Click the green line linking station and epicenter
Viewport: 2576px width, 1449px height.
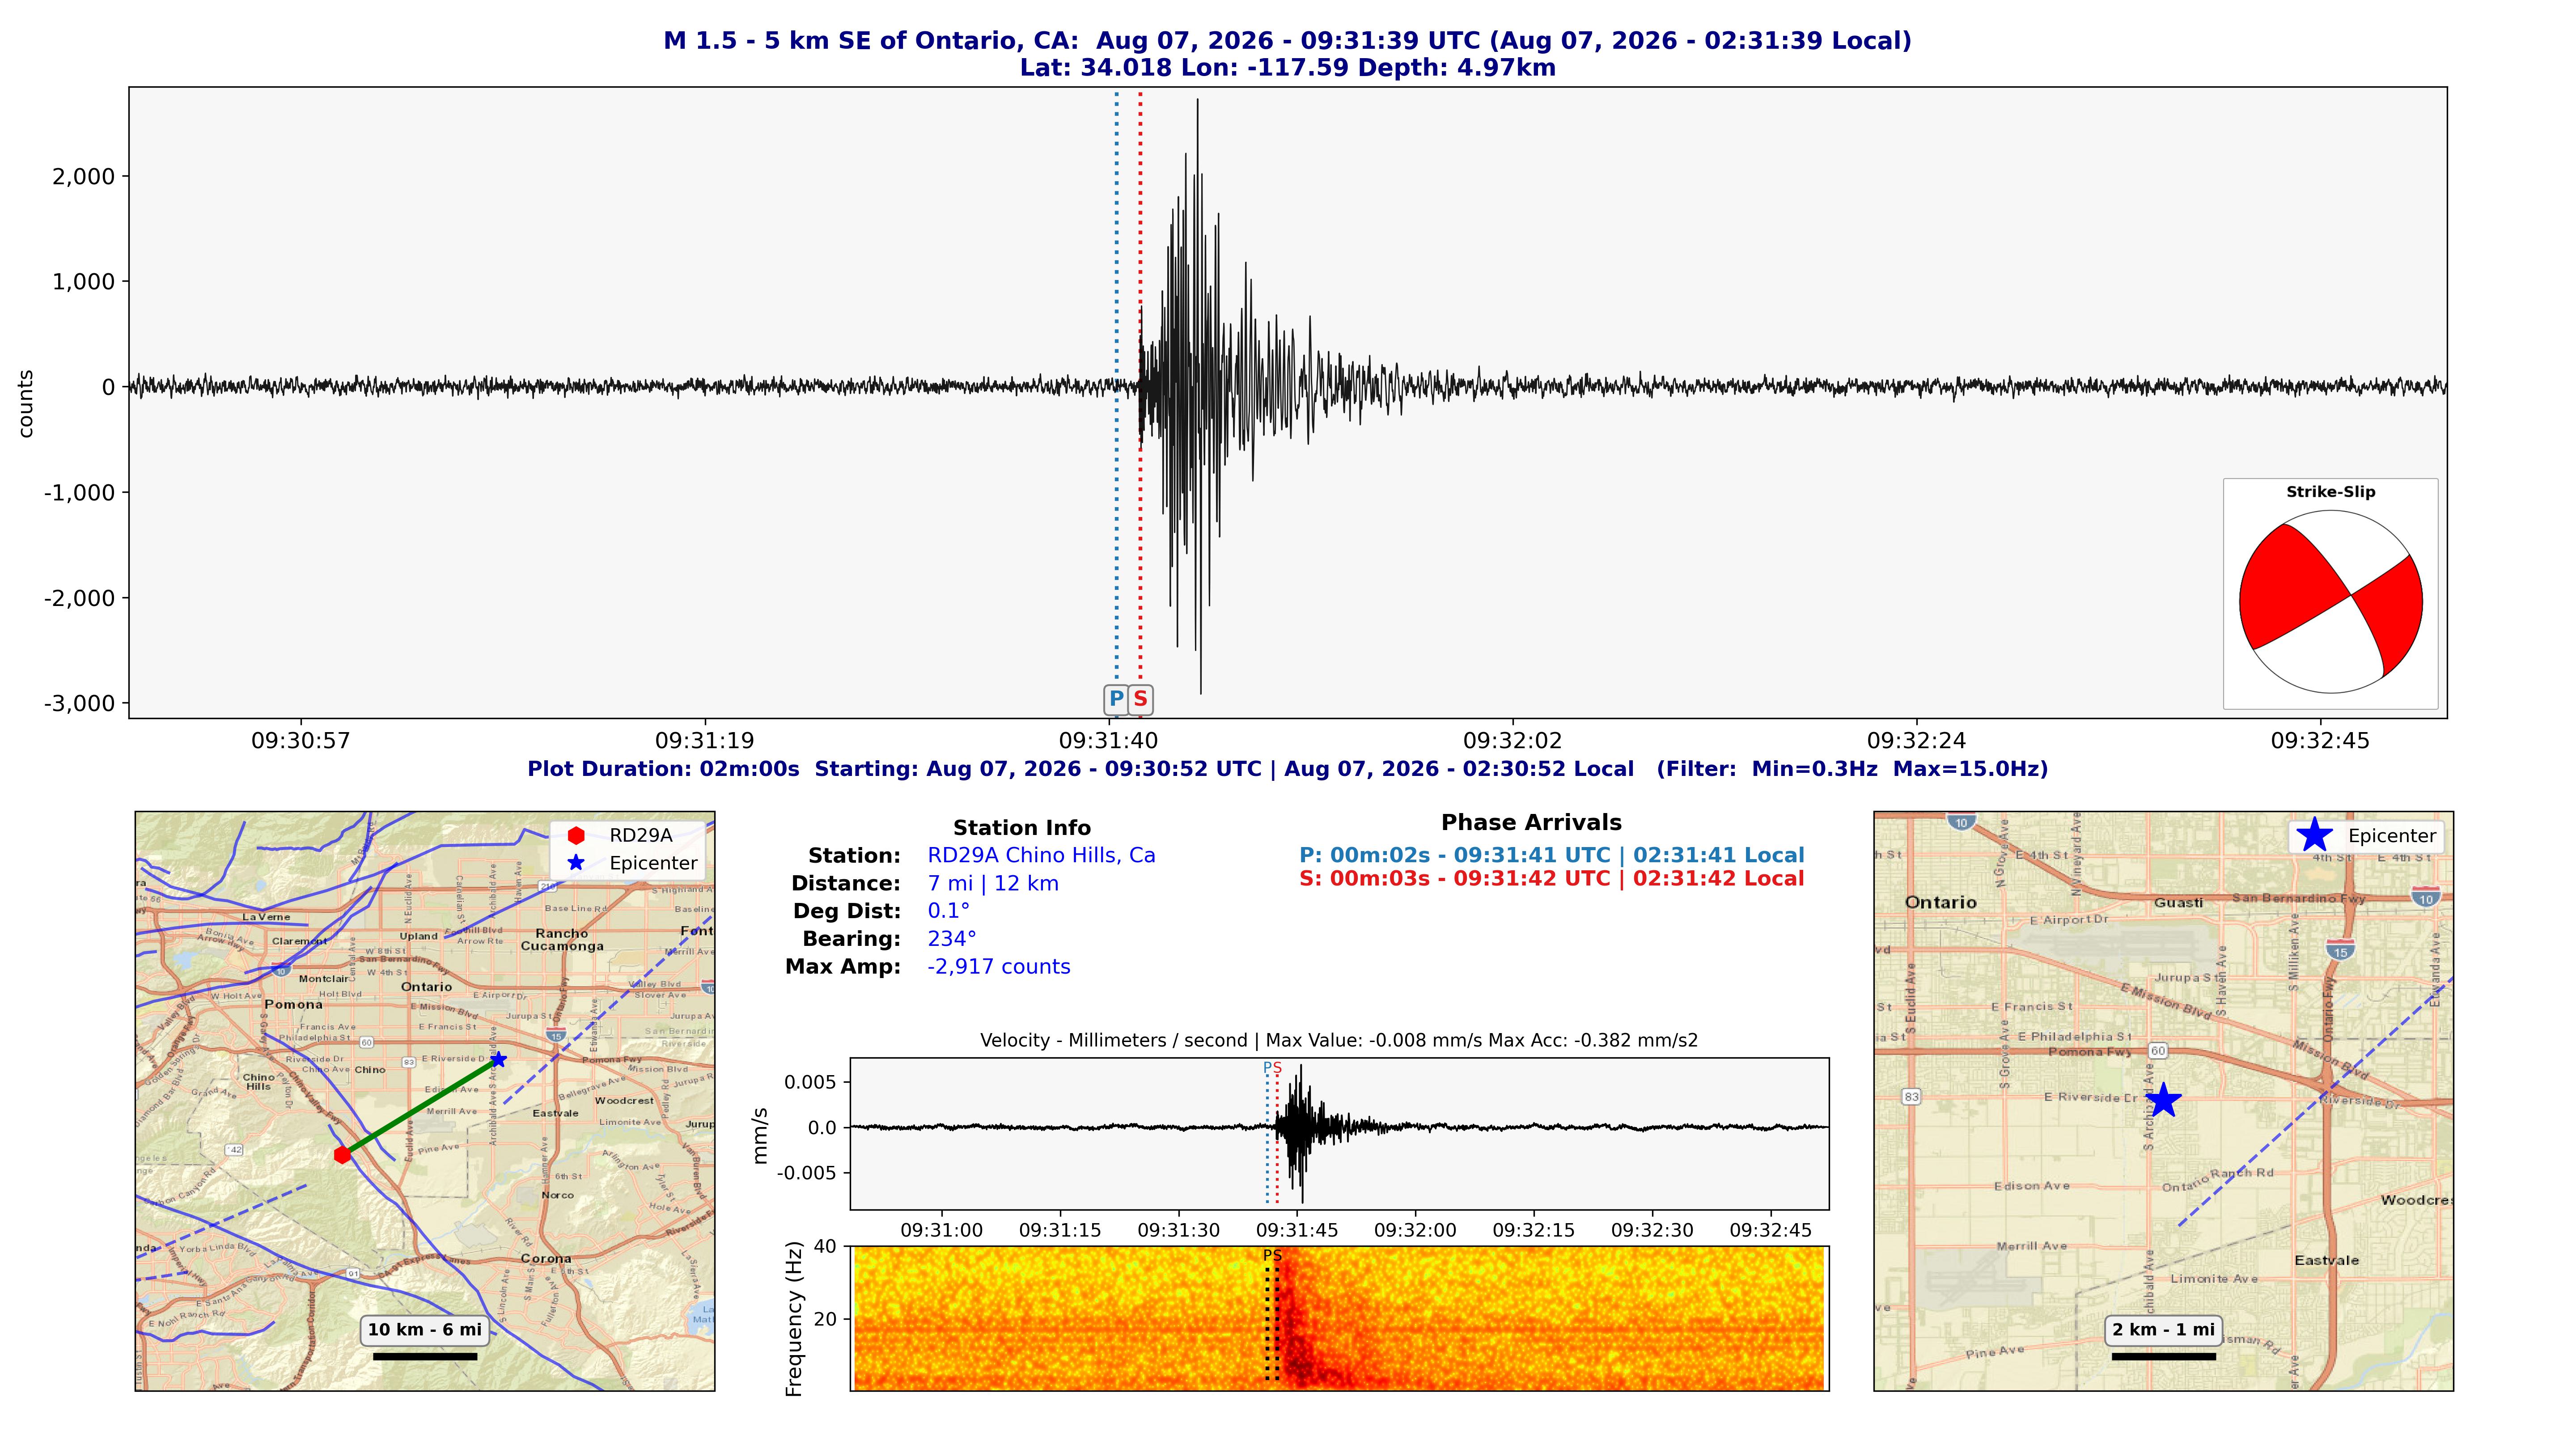tap(420, 1107)
